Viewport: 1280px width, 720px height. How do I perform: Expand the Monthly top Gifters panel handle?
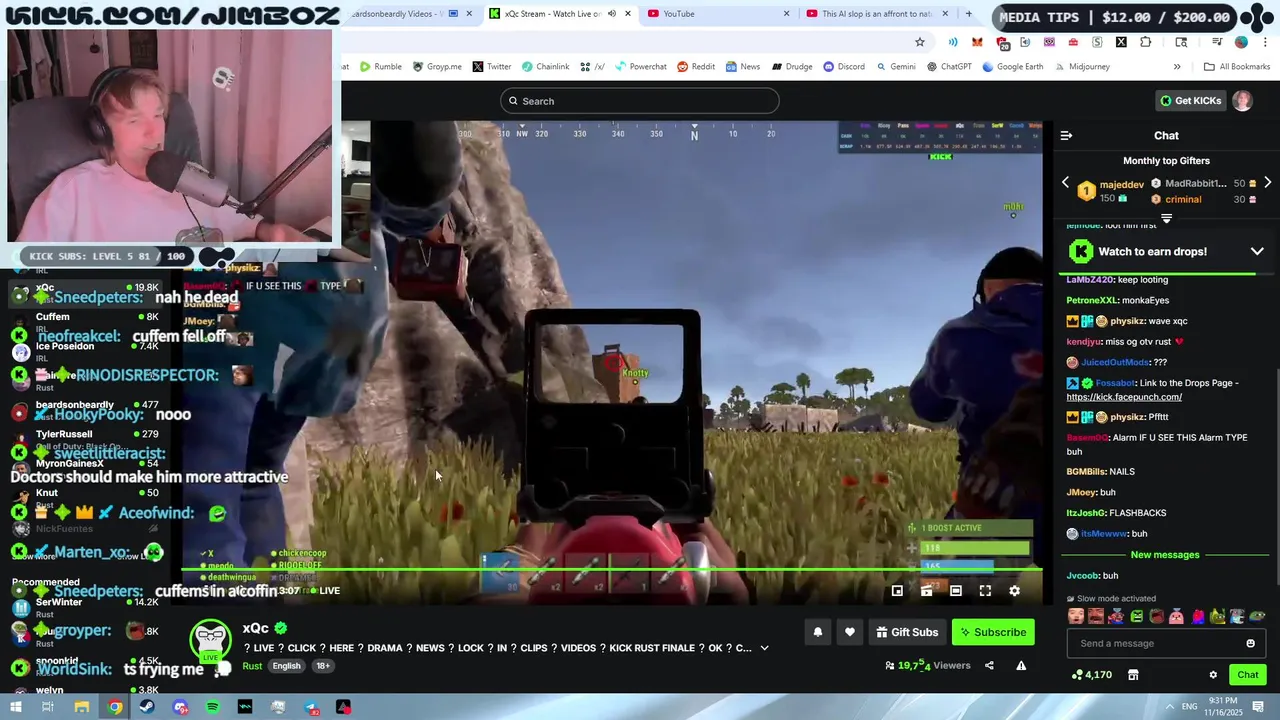[x=1166, y=218]
